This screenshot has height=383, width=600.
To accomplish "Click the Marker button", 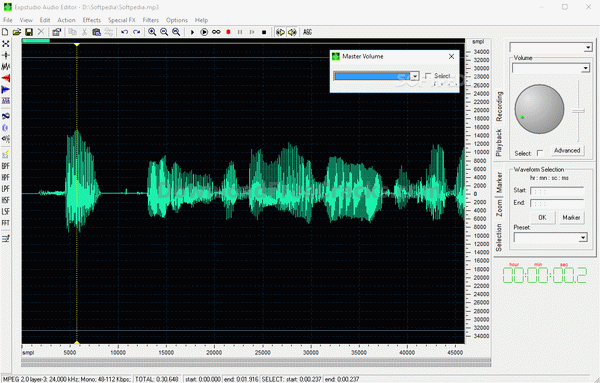I will (x=571, y=217).
